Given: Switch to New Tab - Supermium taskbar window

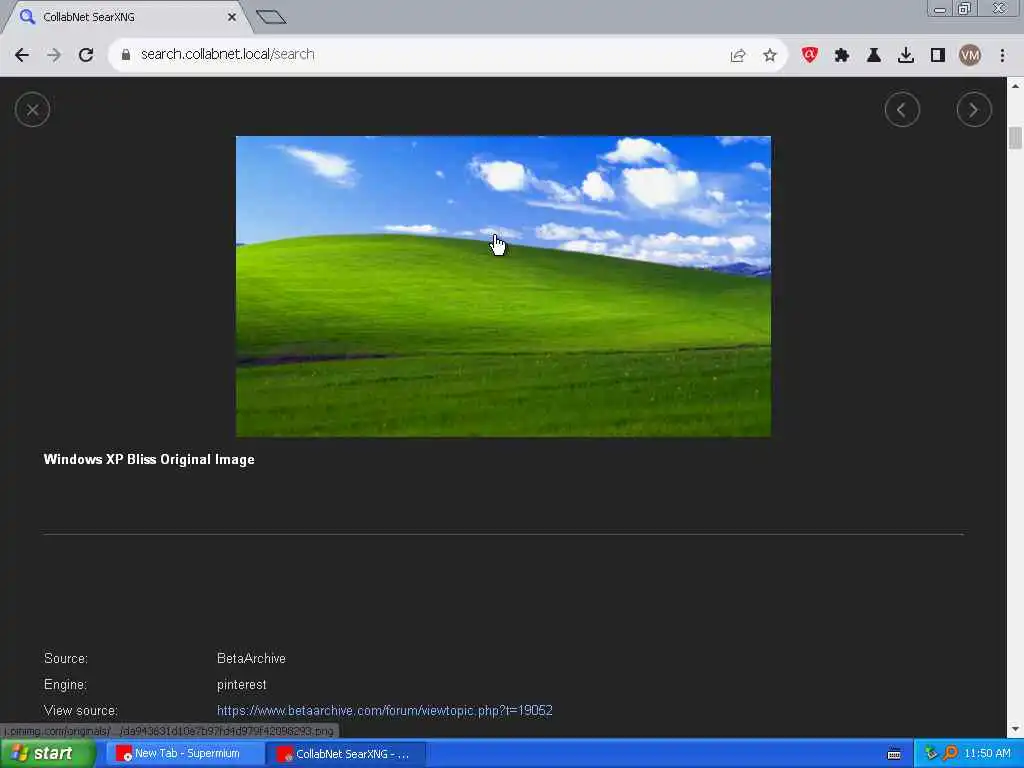Looking at the screenshot, I should (184, 754).
